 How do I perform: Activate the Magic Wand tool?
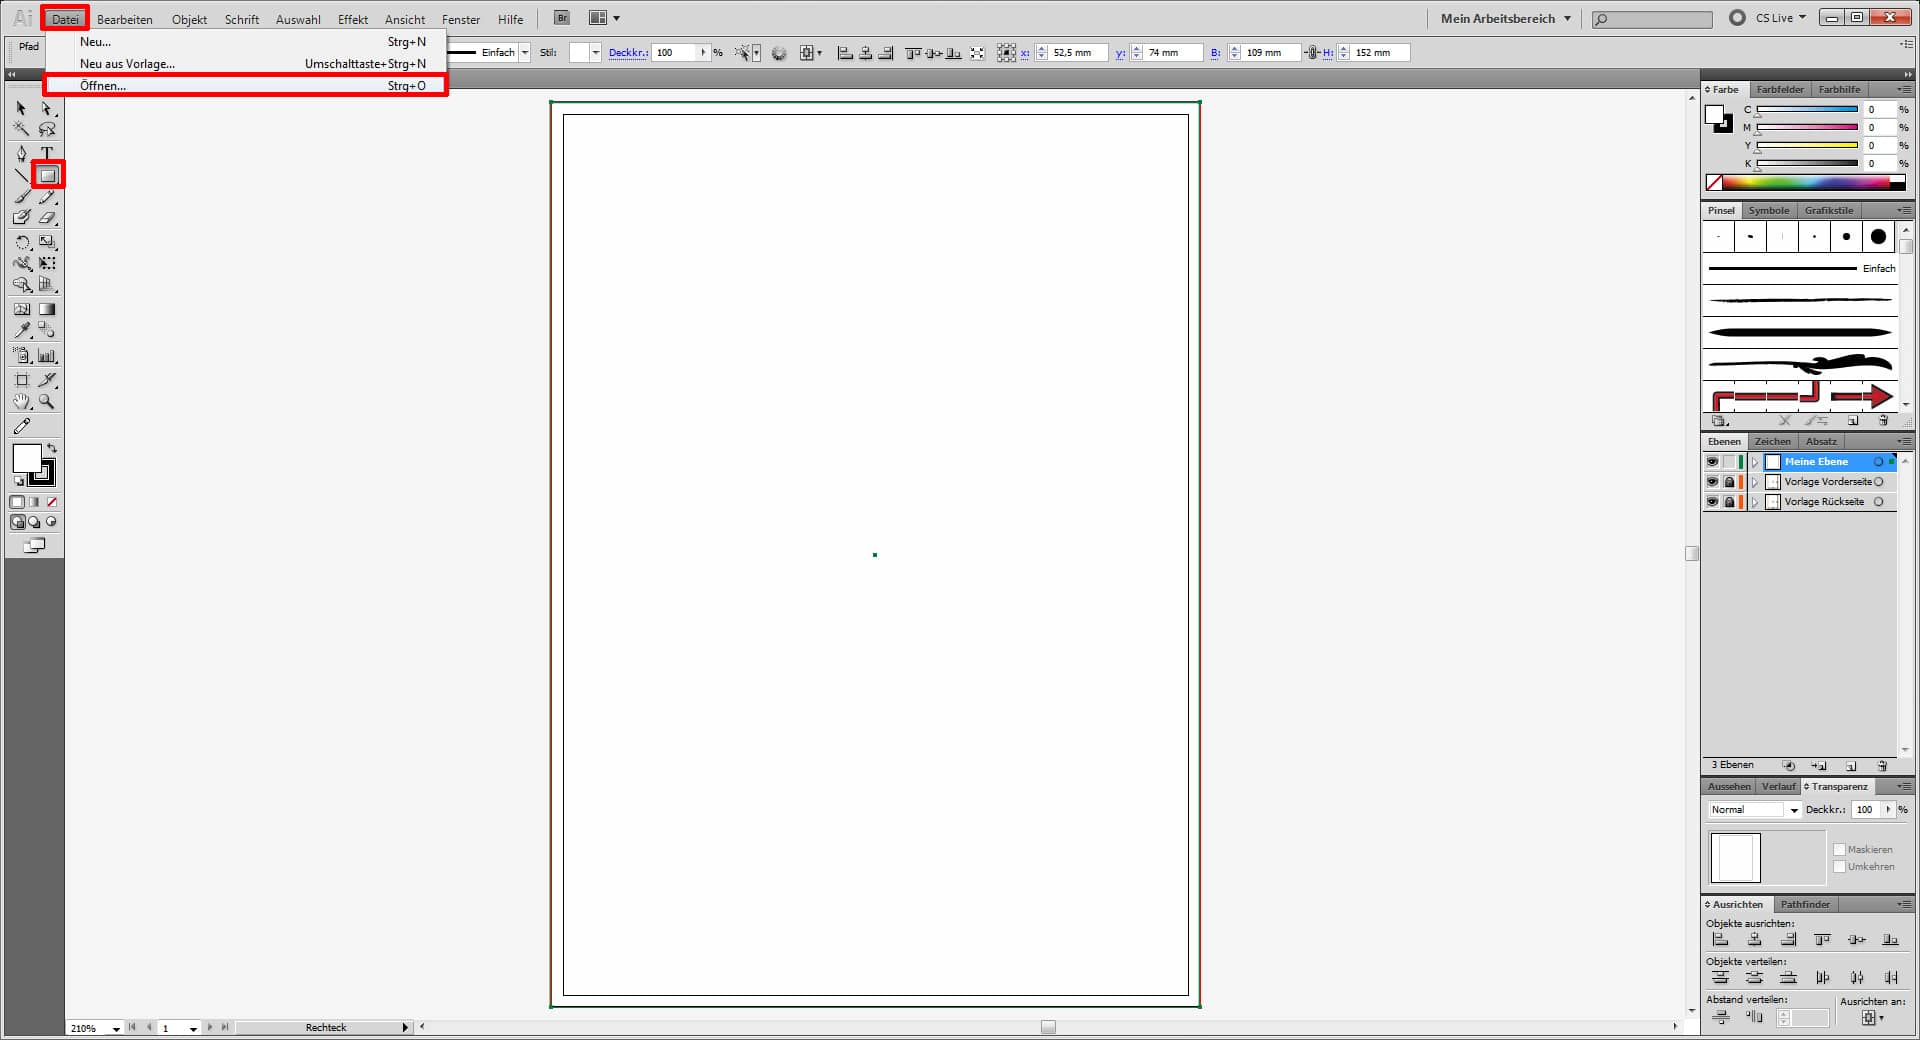point(22,129)
